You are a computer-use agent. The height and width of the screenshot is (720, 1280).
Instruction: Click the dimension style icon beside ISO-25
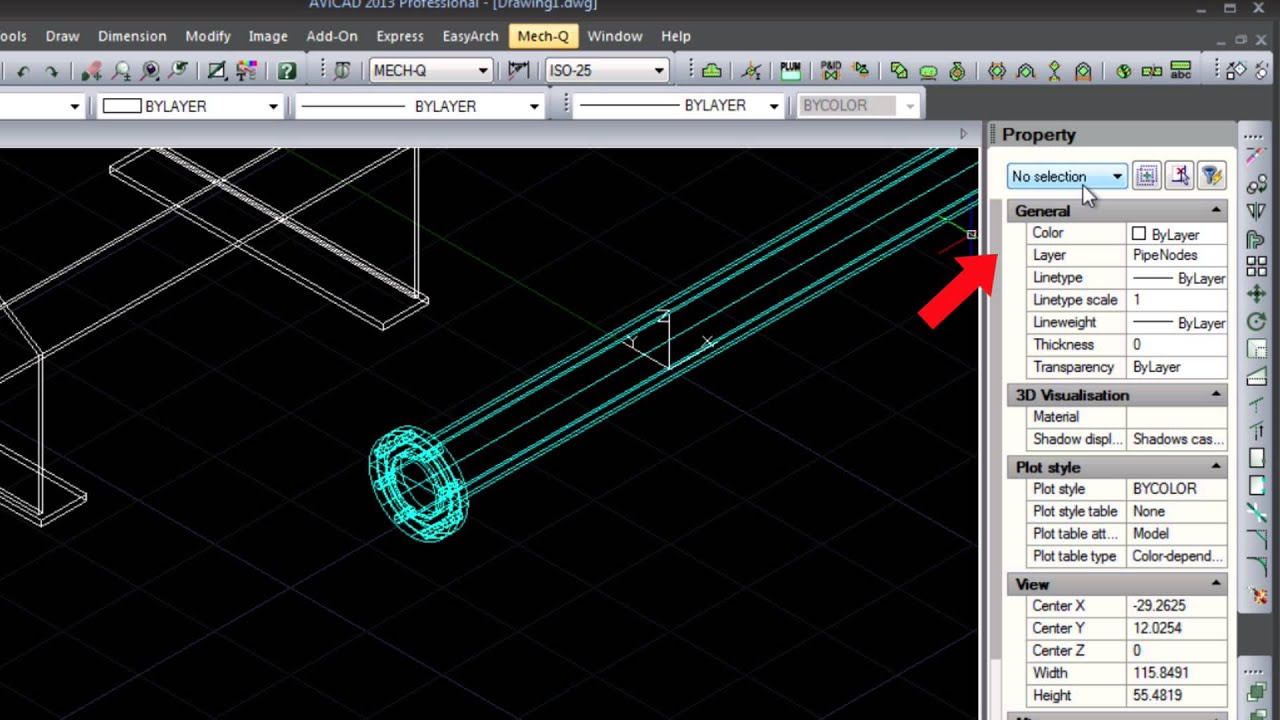coord(518,71)
